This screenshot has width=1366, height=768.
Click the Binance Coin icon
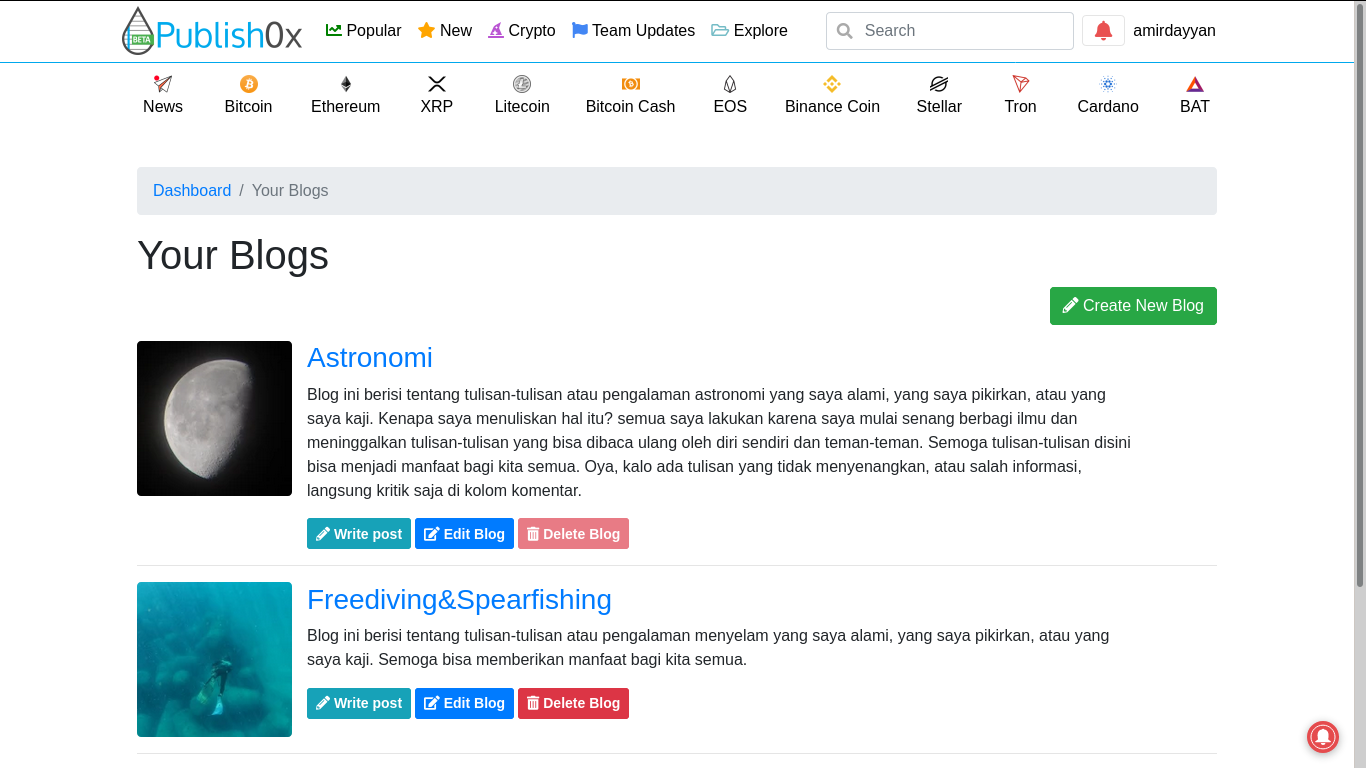[832, 84]
